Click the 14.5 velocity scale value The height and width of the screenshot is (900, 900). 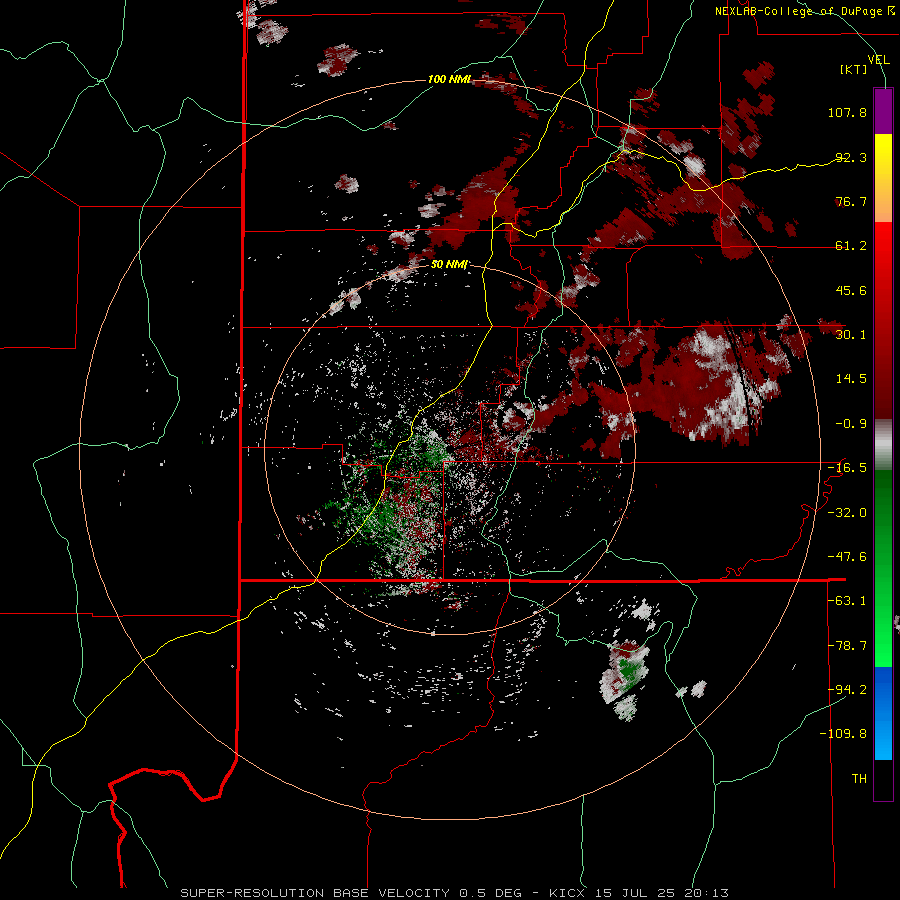point(851,379)
